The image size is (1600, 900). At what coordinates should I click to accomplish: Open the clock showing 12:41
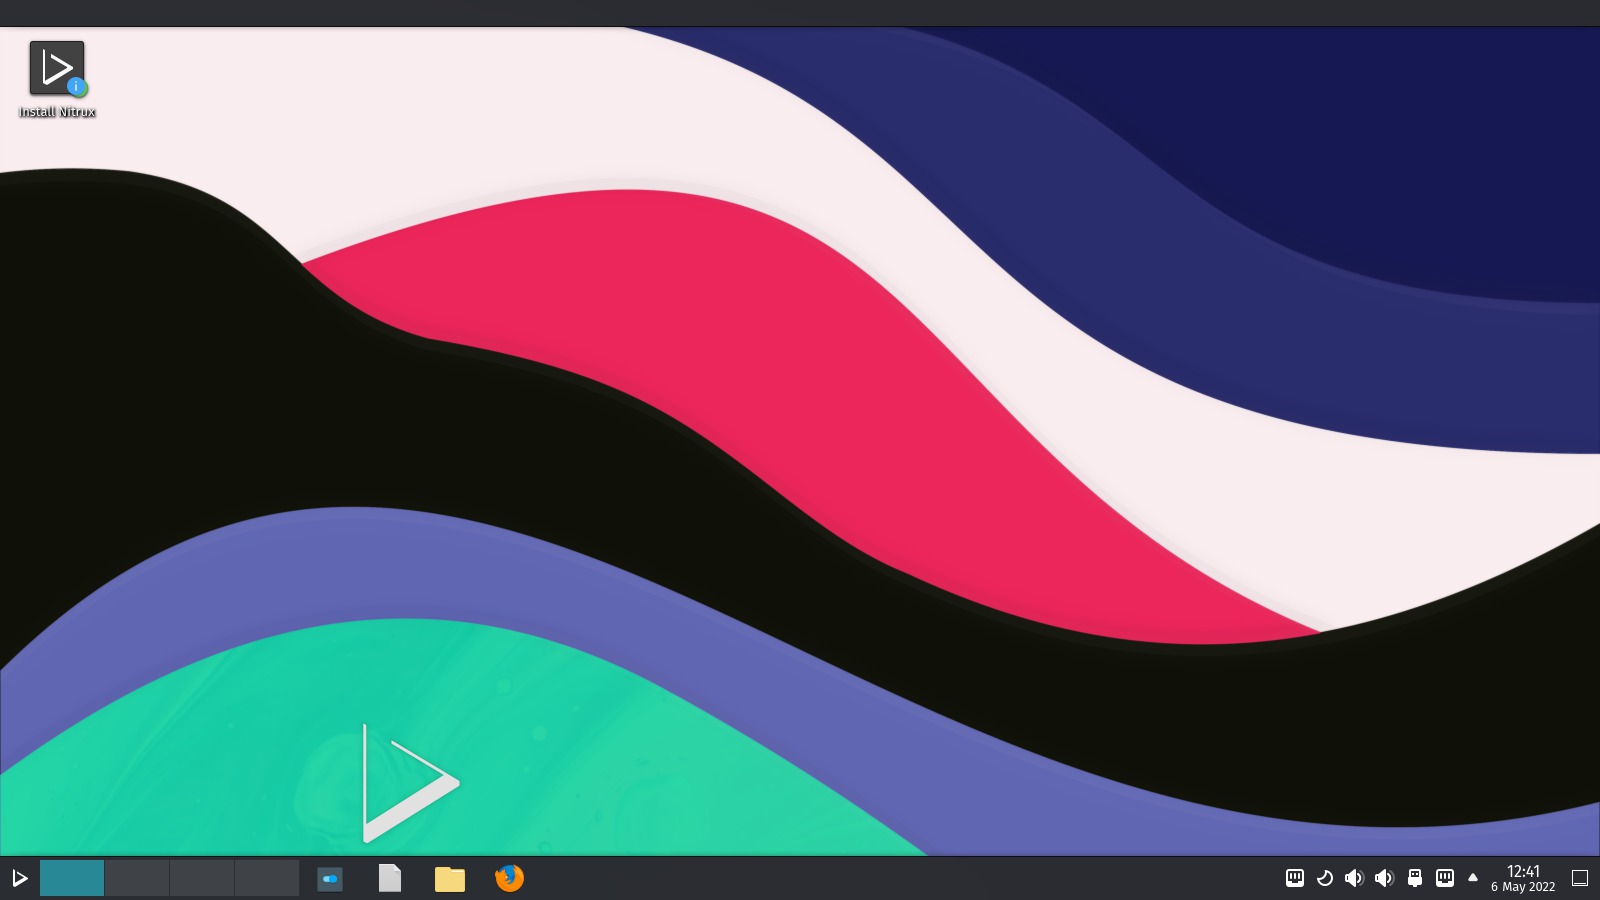1523,878
